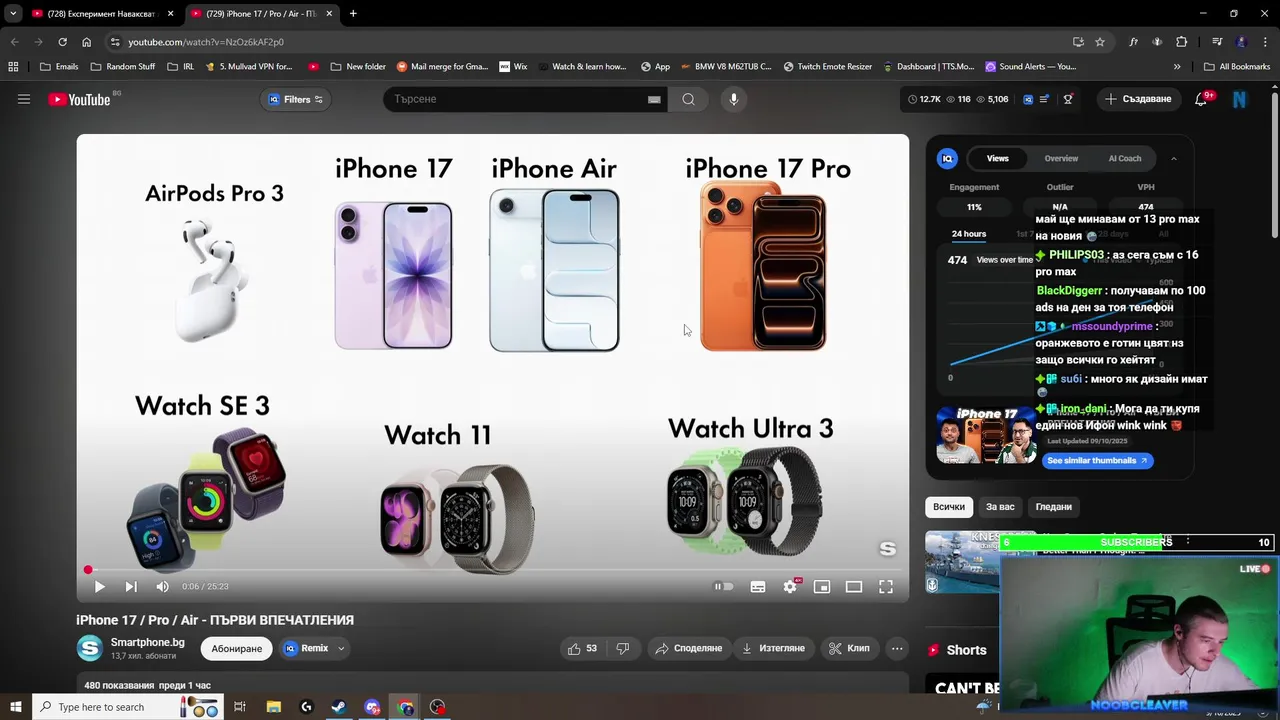Image resolution: width=1280 pixels, height=720 pixels.
Task: Click the Търсене search field
Action: pos(515,99)
